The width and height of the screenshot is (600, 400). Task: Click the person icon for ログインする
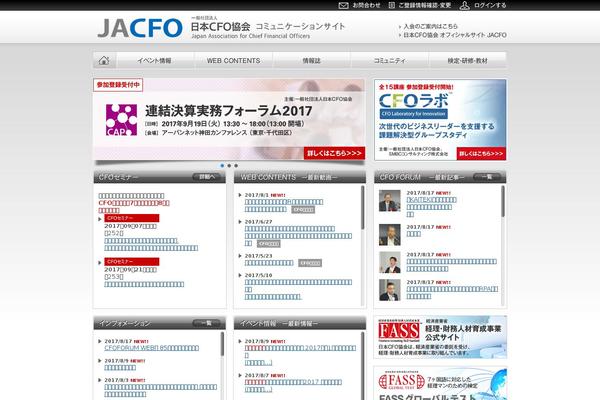465,5
